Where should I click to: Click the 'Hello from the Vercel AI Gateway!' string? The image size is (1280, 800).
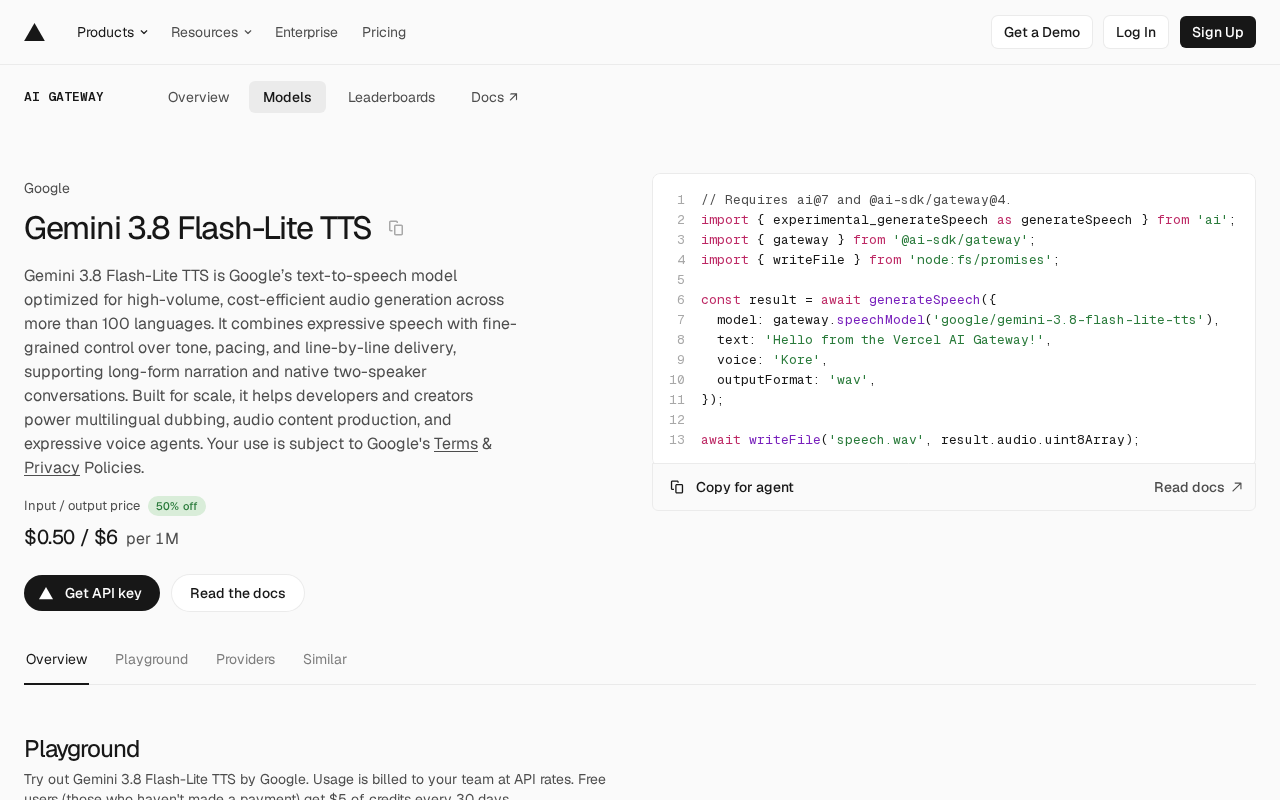click(x=905, y=339)
